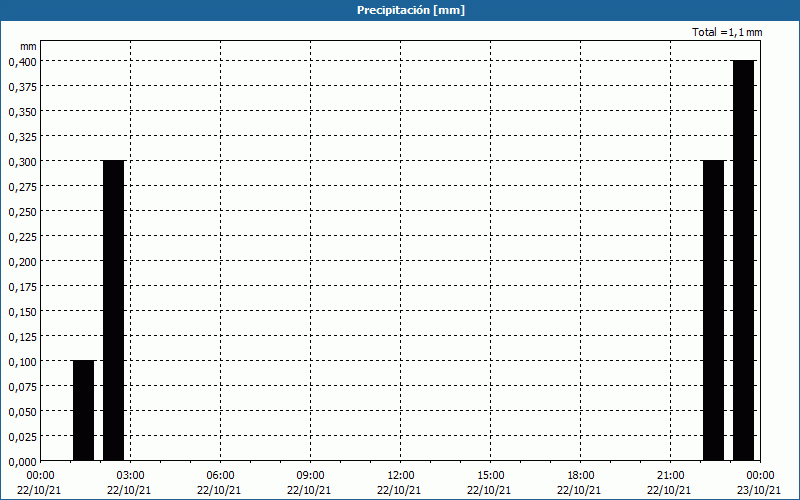Click the 0,350 y-axis label

click(22, 112)
